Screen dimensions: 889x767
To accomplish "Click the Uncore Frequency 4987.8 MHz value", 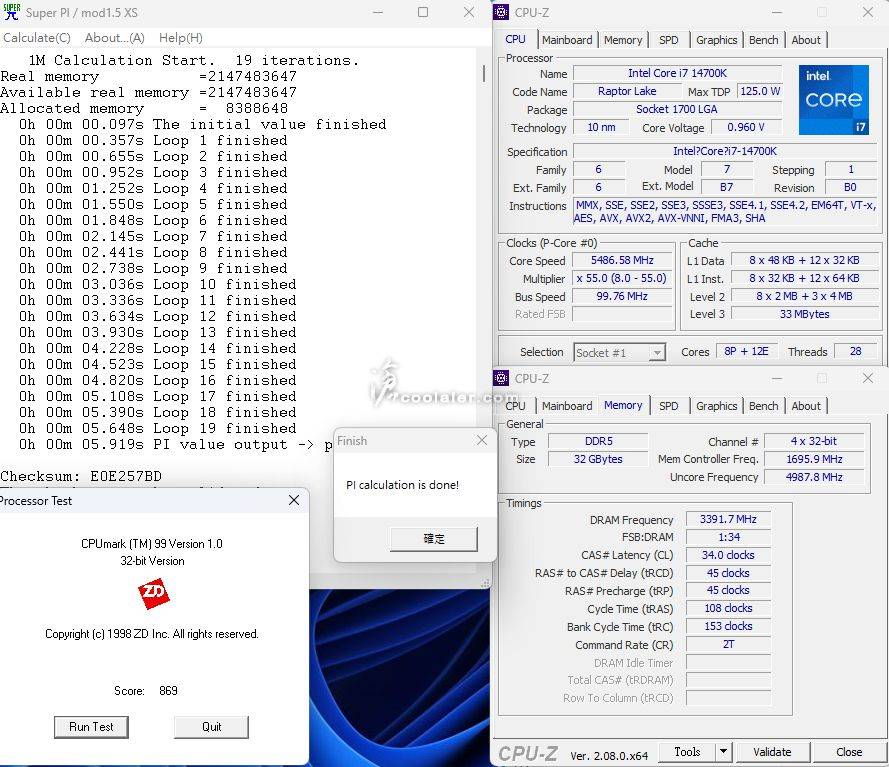I will pos(814,477).
